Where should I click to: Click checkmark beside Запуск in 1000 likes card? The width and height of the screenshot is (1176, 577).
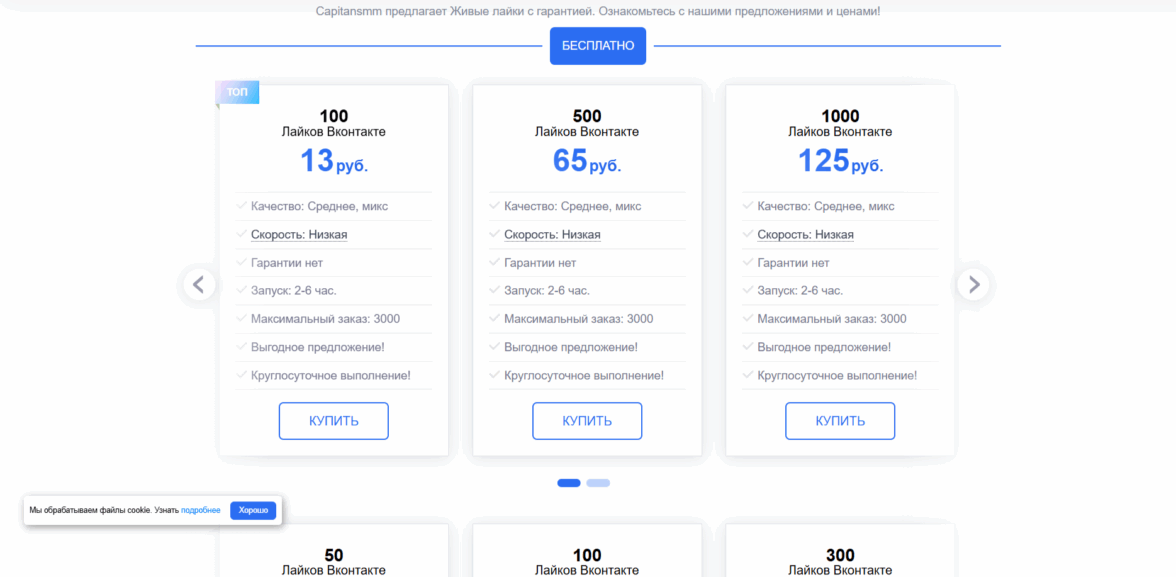[x=748, y=290]
